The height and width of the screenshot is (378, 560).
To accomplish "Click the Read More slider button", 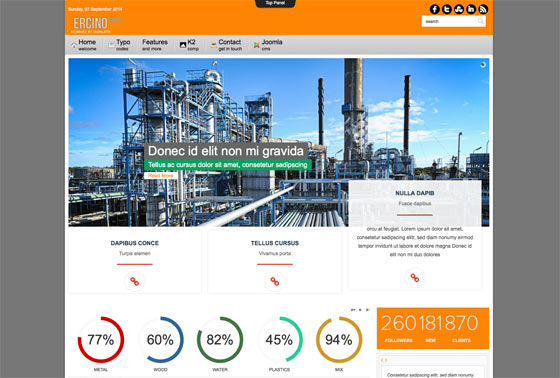I will [x=161, y=176].
